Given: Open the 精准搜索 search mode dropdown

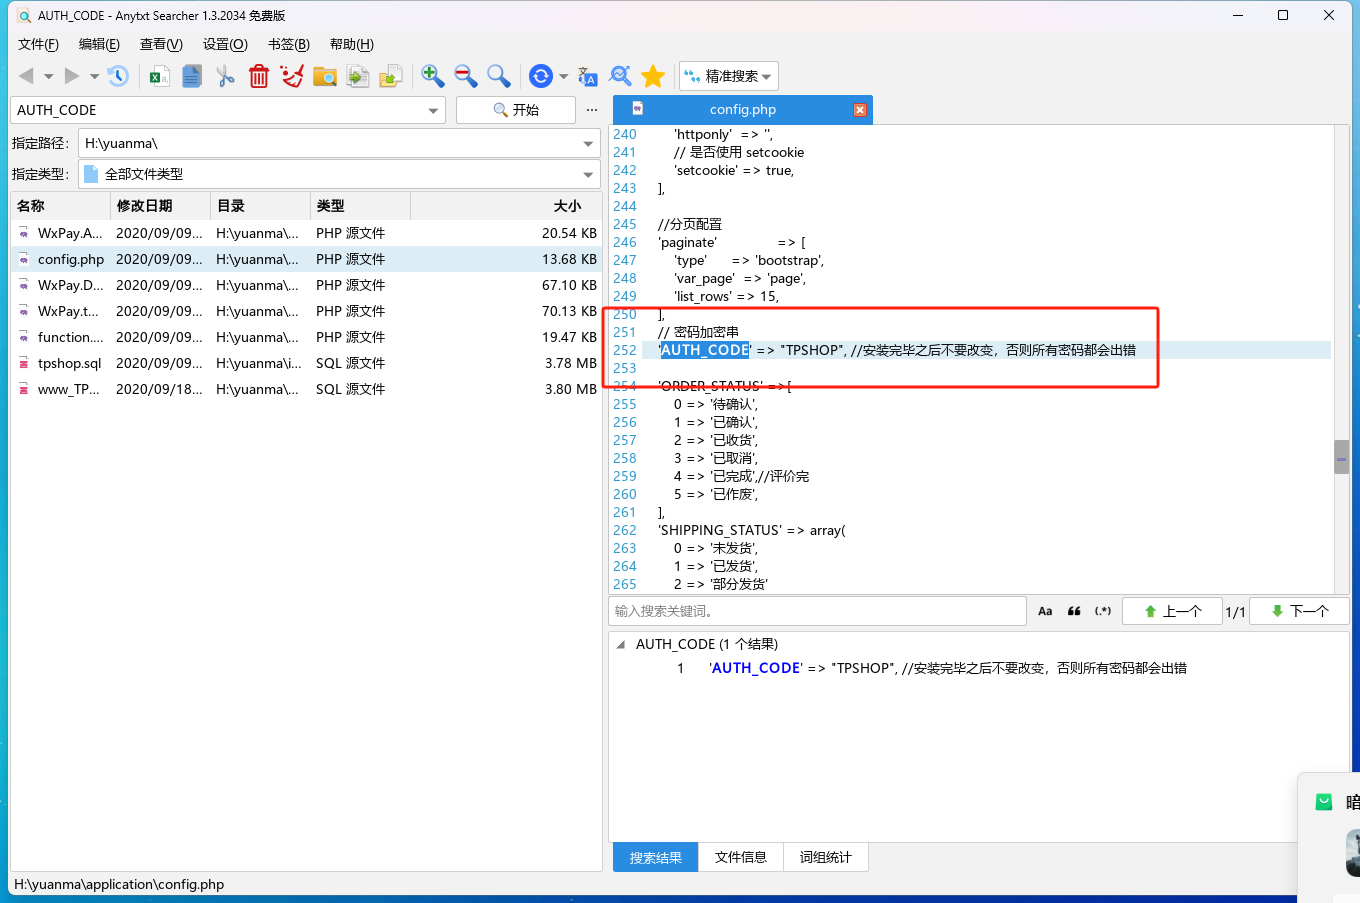Looking at the screenshot, I should coord(729,76).
